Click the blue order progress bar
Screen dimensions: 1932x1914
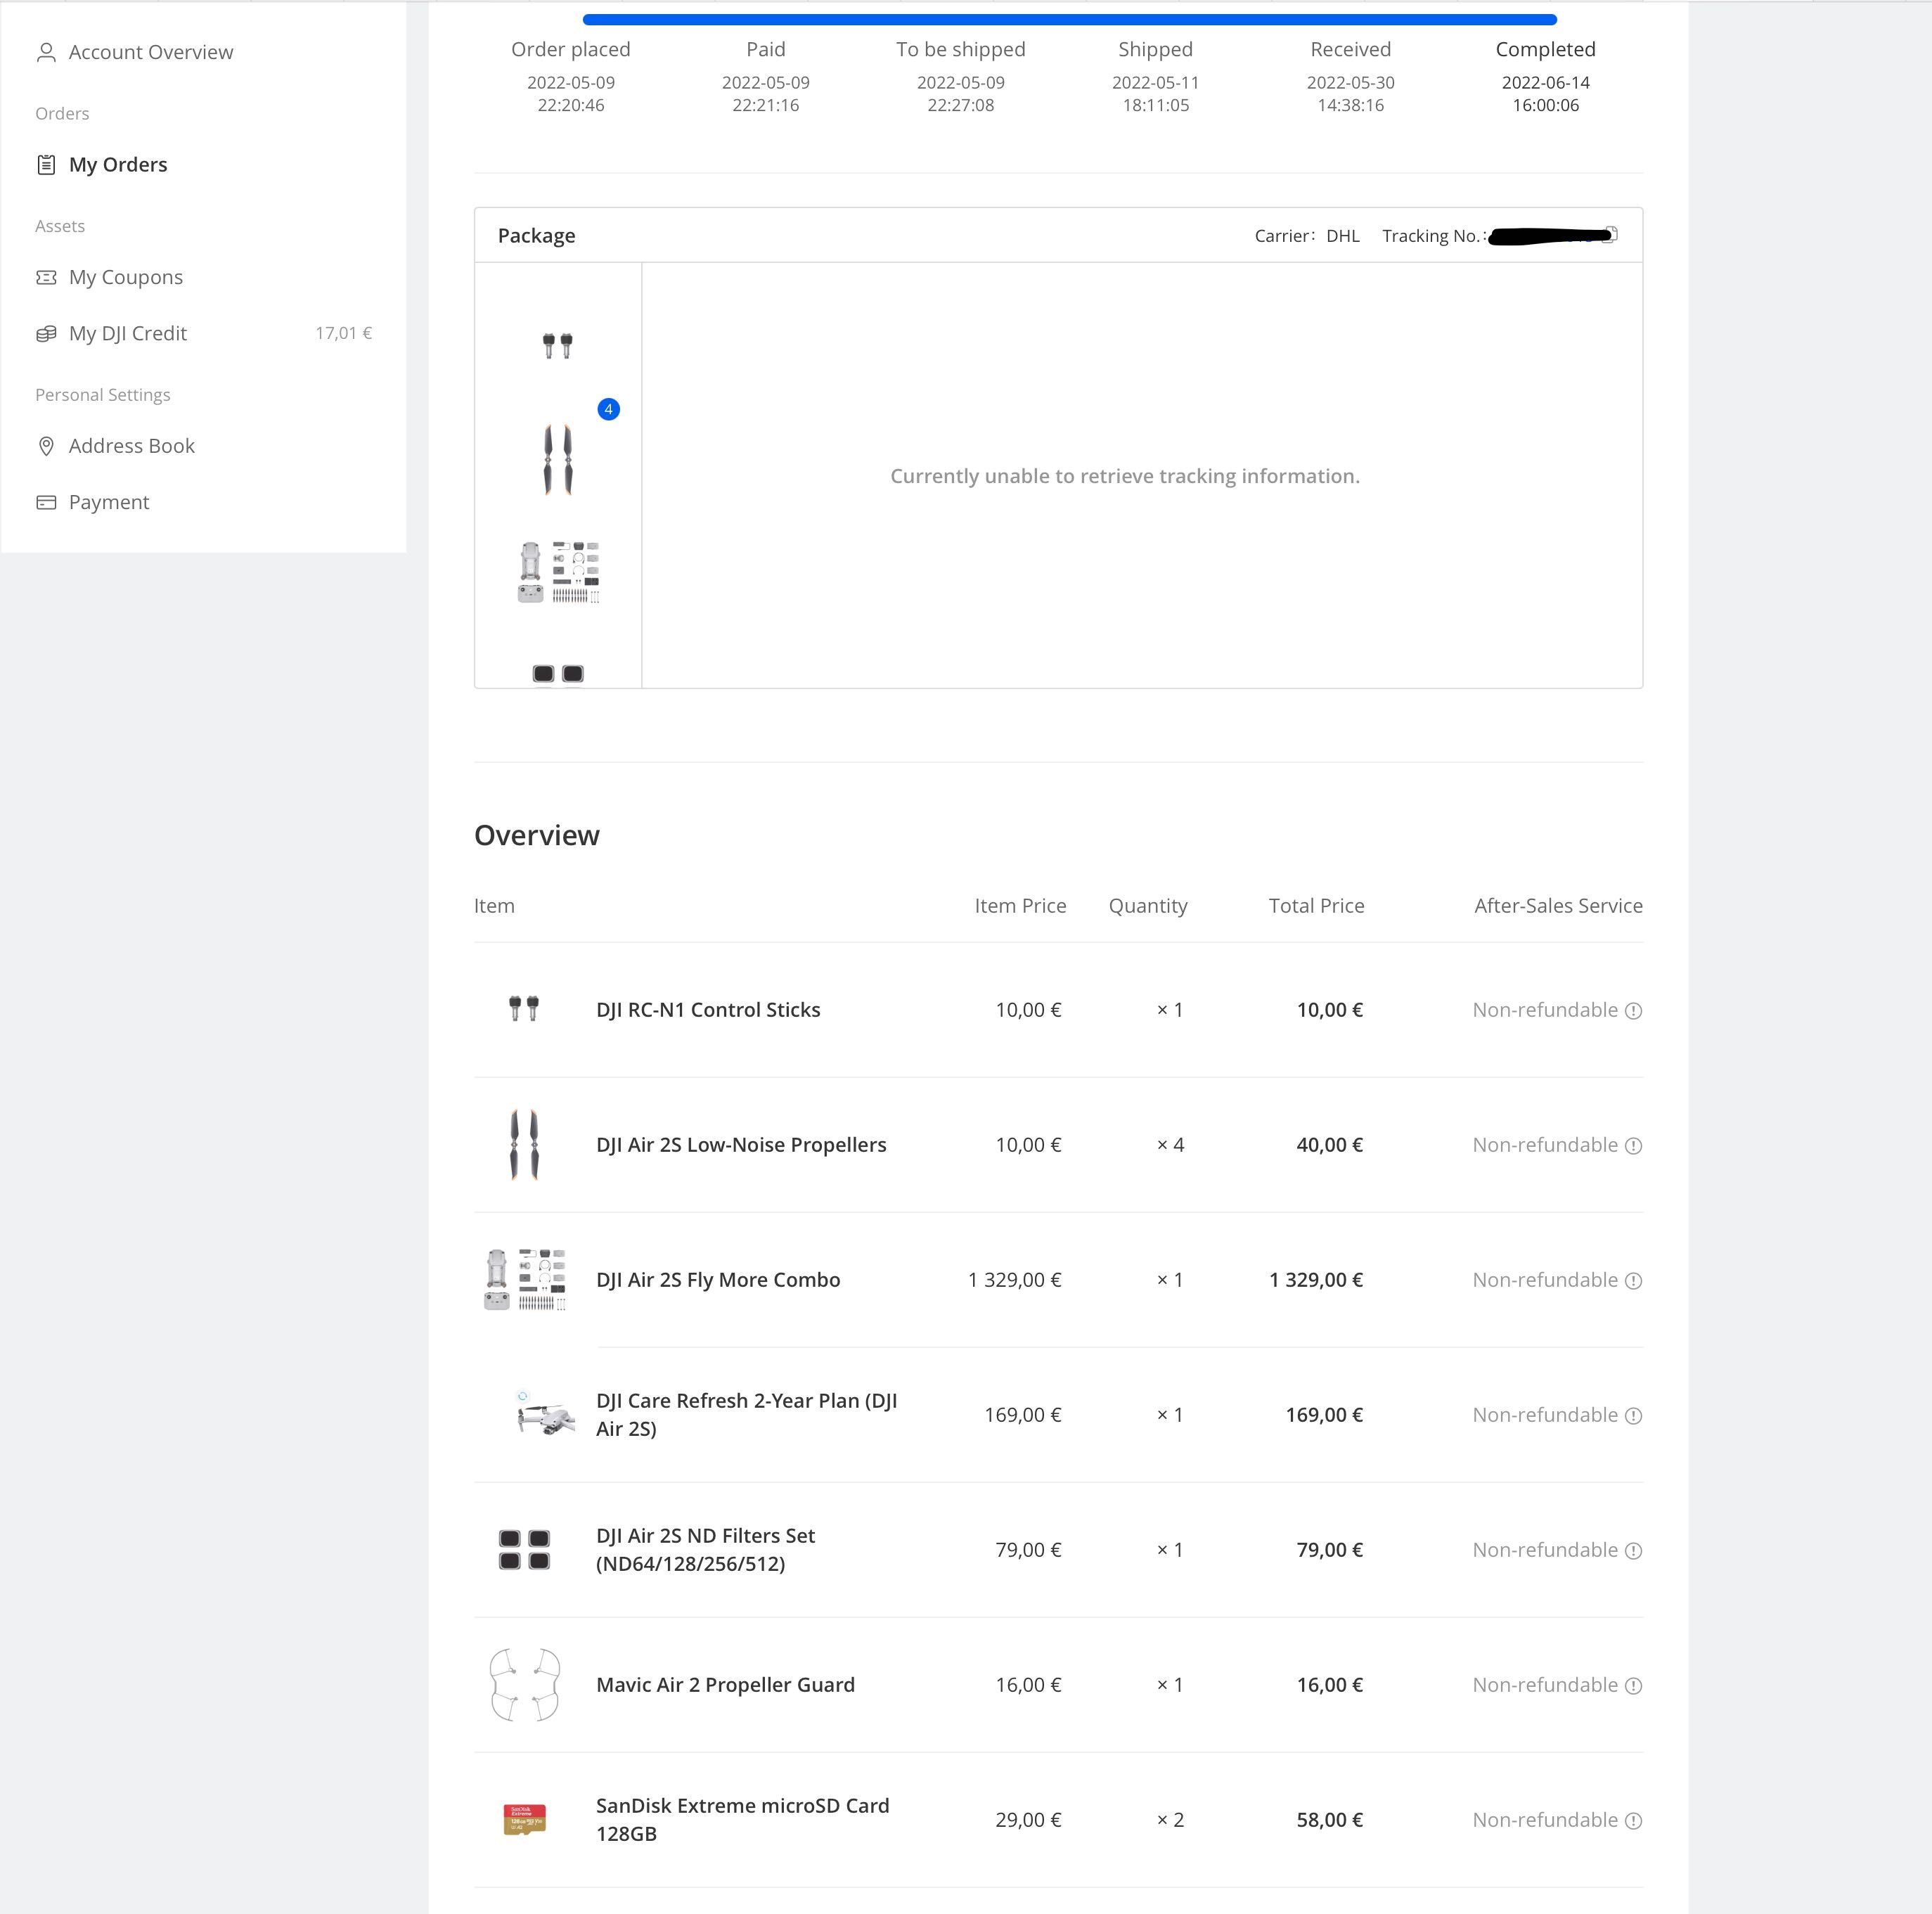[x=1069, y=19]
